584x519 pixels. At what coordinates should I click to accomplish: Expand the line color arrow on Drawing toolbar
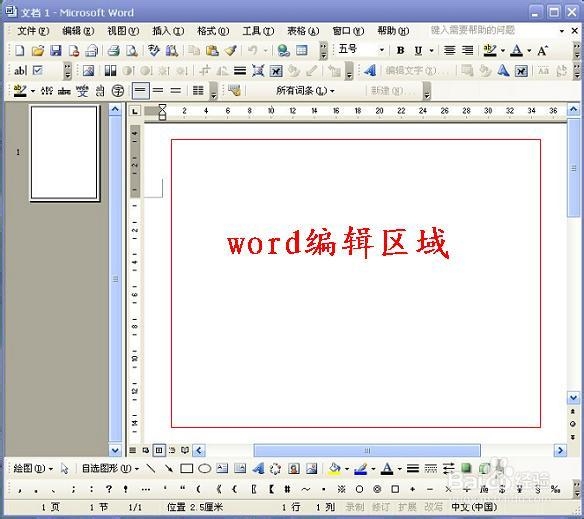pos(373,468)
